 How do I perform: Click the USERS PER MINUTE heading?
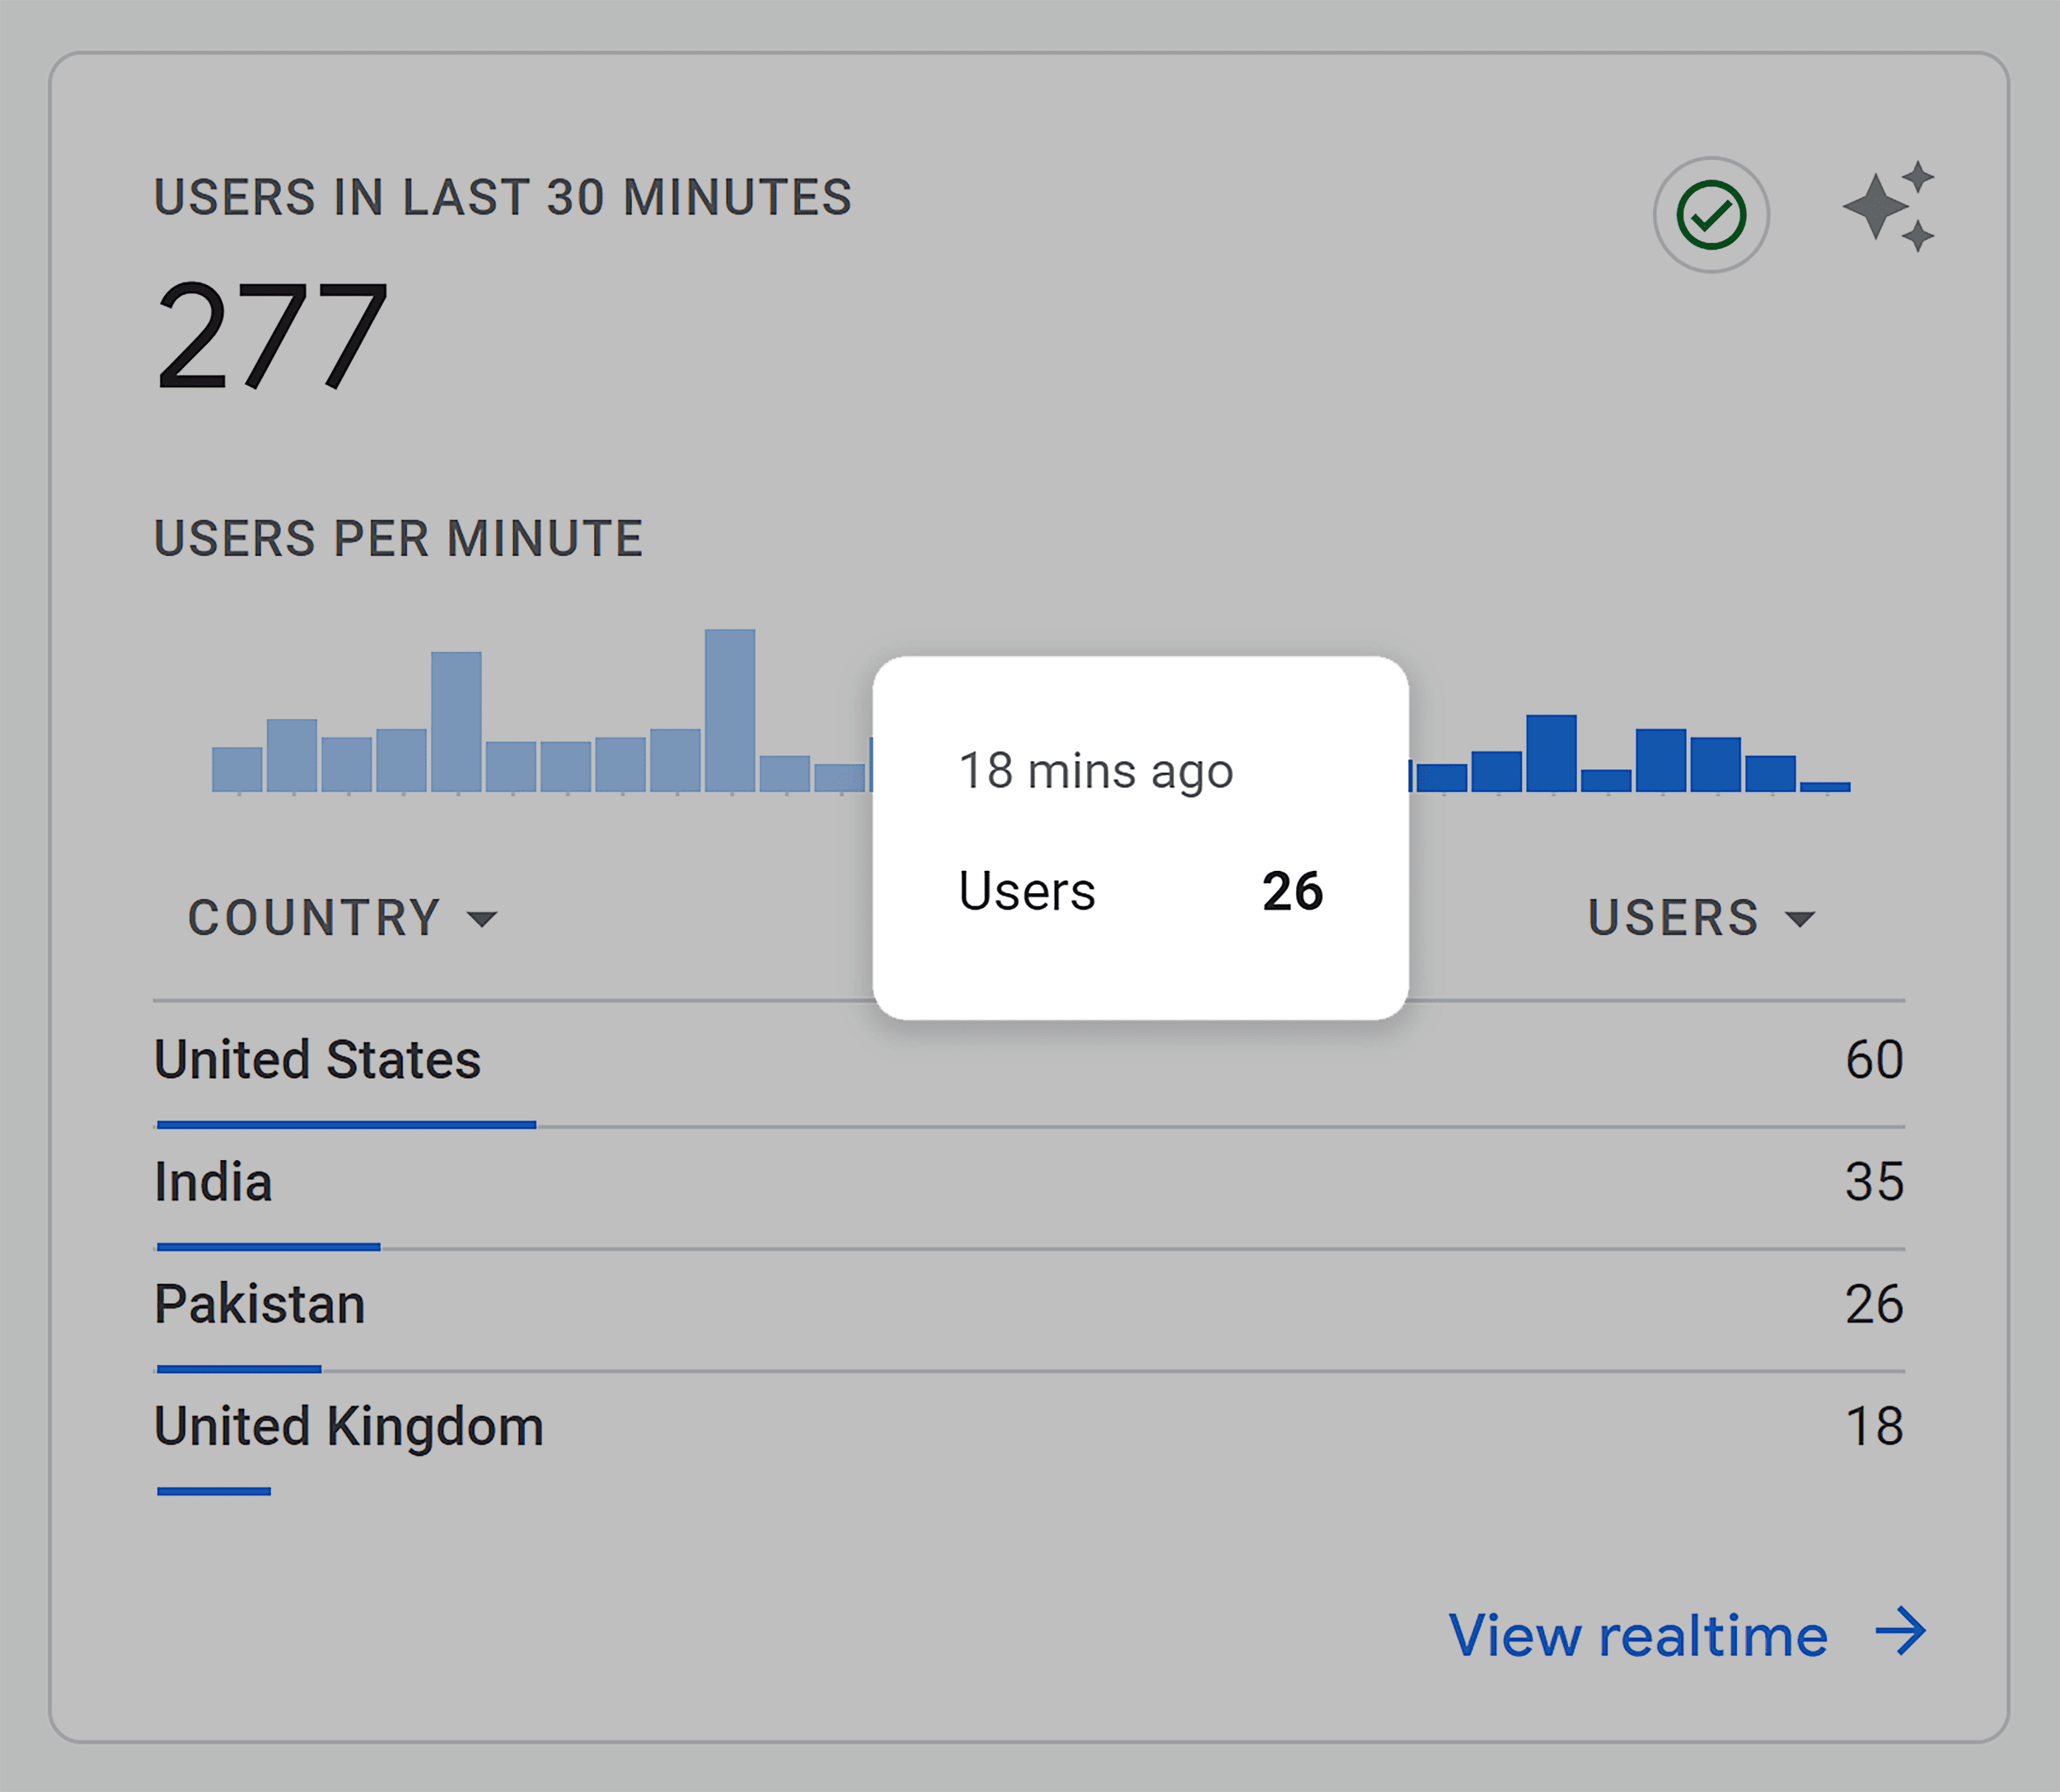(398, 538)
